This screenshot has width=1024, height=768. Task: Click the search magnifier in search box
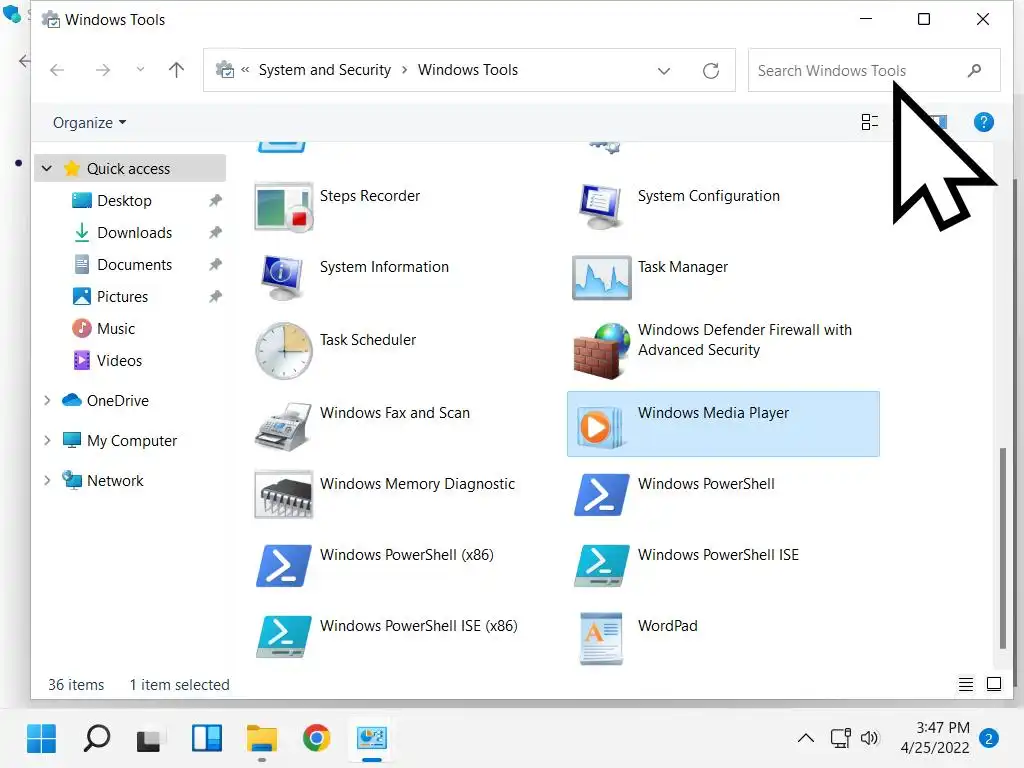(974, 70)
